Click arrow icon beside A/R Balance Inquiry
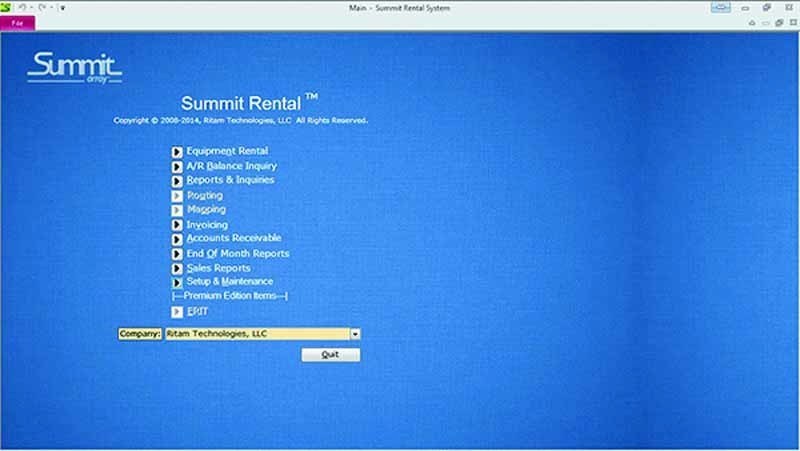This screenshot has height=451, width=800. [177, 167]
